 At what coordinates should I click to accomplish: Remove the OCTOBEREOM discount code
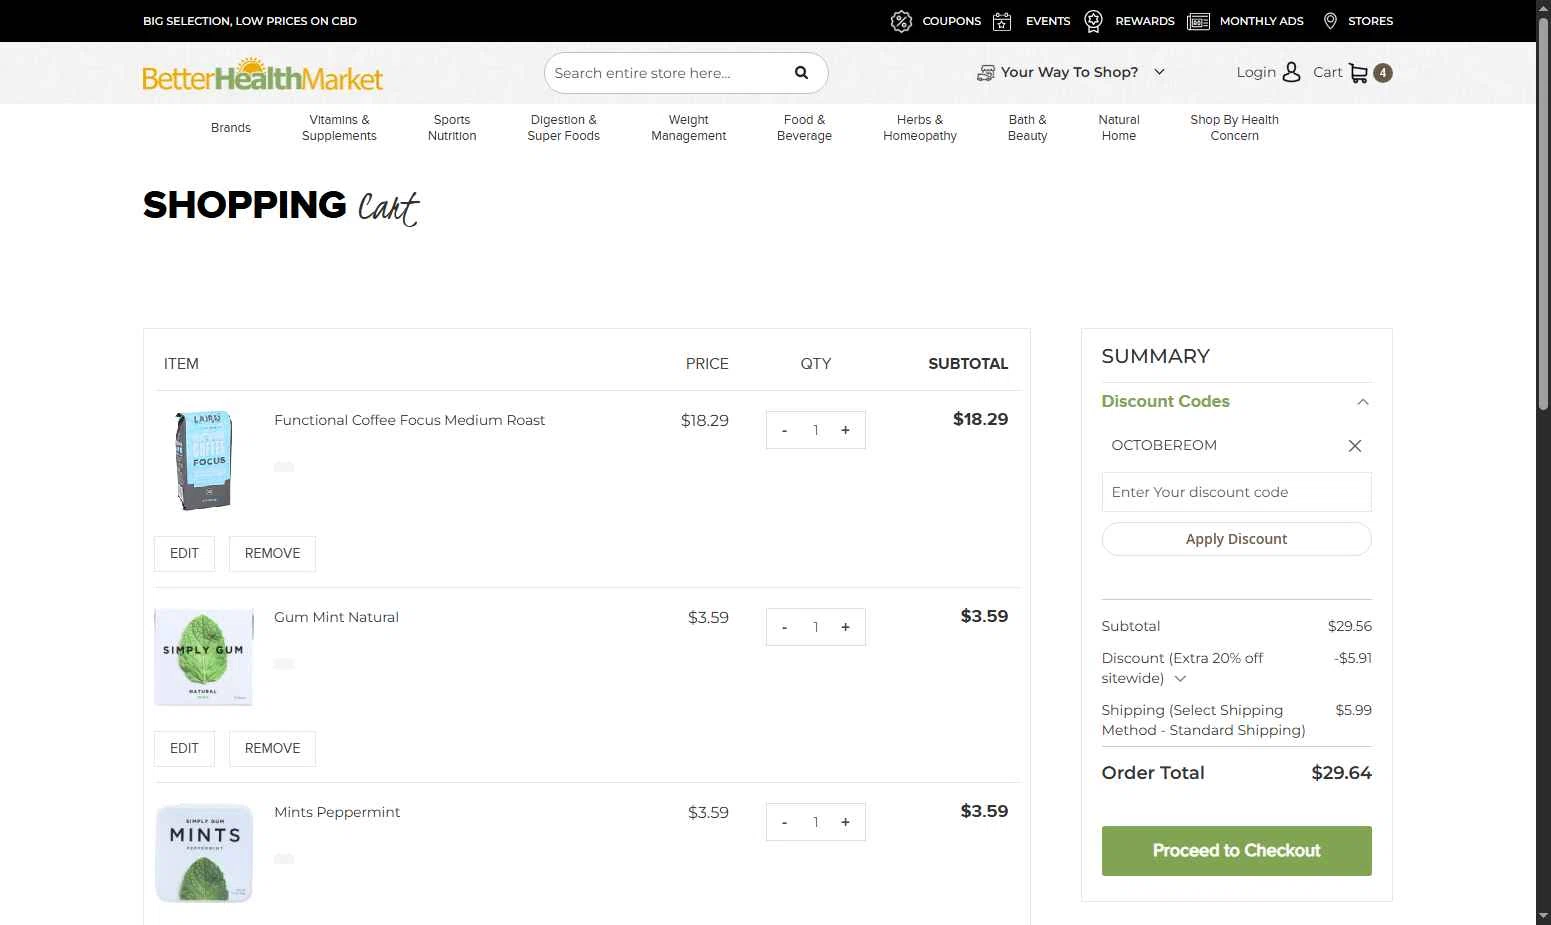[1355, 446]
